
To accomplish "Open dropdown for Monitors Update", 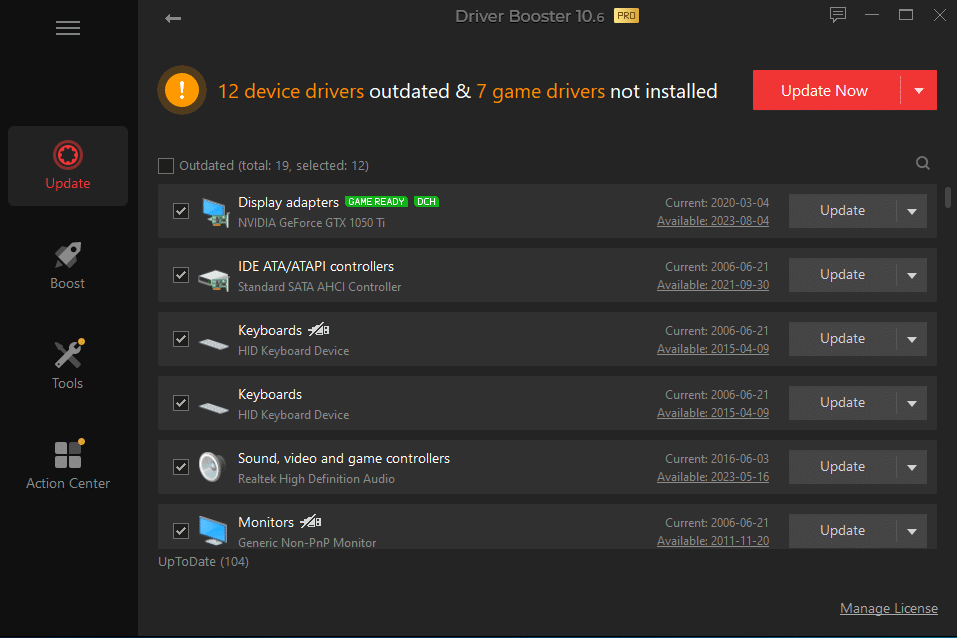I will pos(912,531).
